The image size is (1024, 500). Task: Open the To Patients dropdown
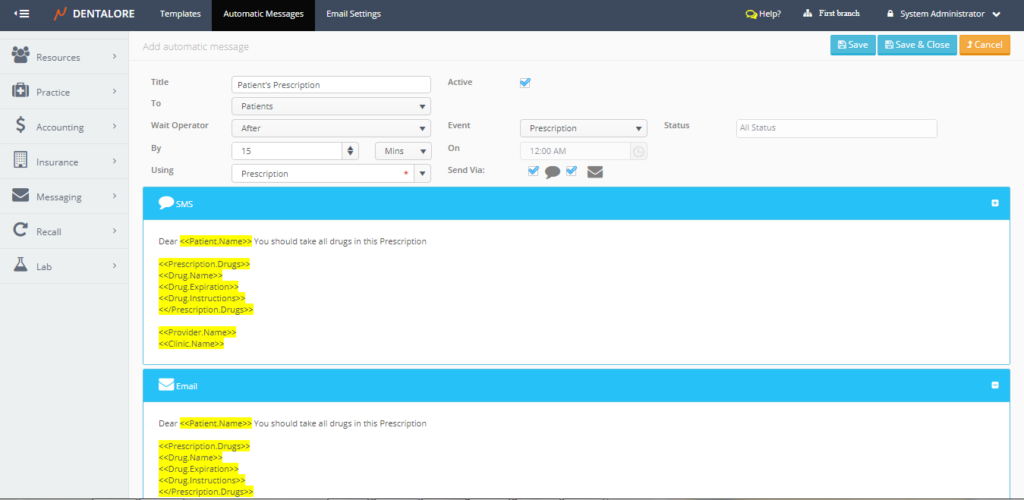(x=330, y=105)
